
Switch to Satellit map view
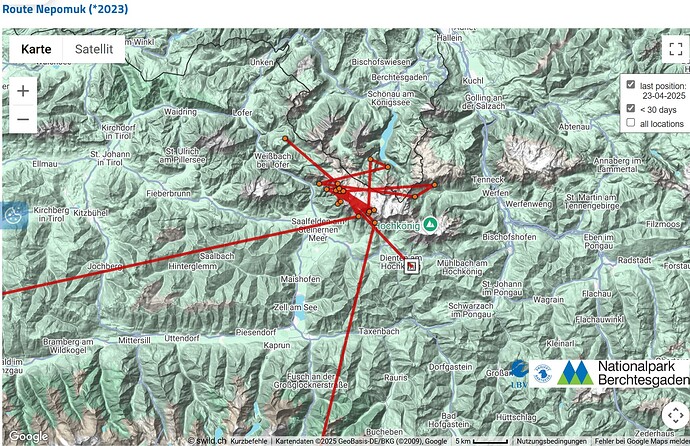(x=94, y=49)
